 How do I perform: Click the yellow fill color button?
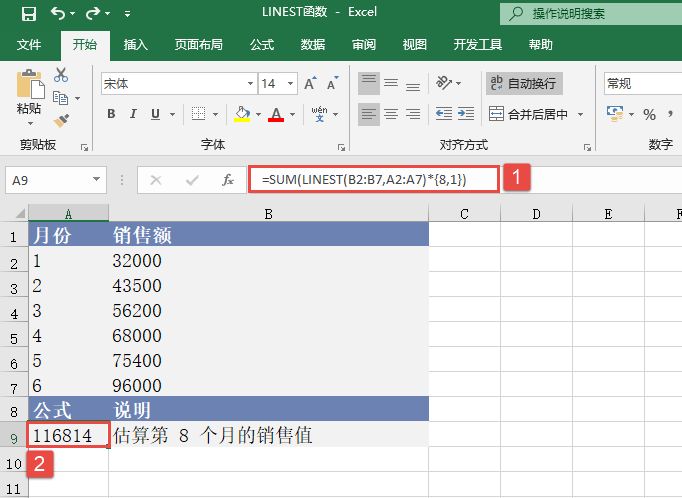coord(242,114)
